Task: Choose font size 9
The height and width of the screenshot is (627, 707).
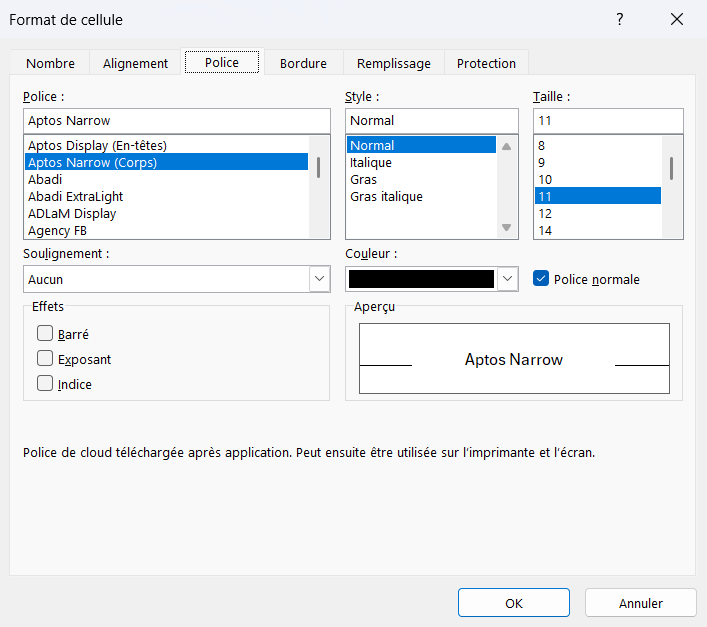Action: pos(598,162)
